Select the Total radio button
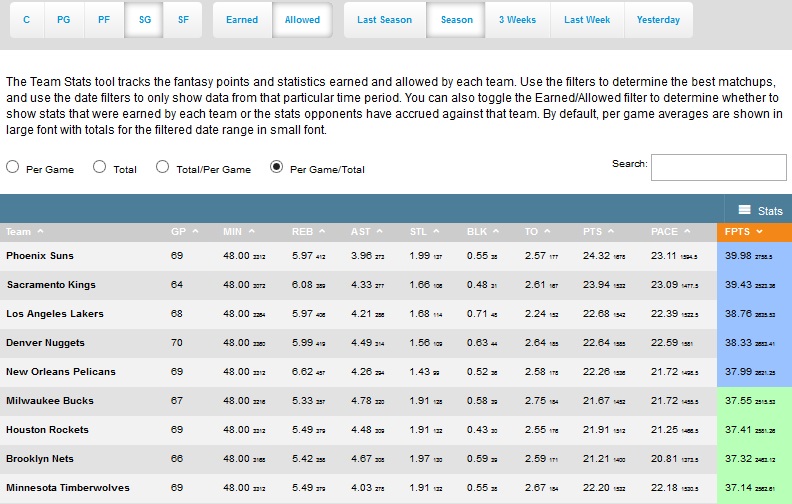The height and width of the screenshot is (504, 792). pyautogui.click(x=100, y=167)
